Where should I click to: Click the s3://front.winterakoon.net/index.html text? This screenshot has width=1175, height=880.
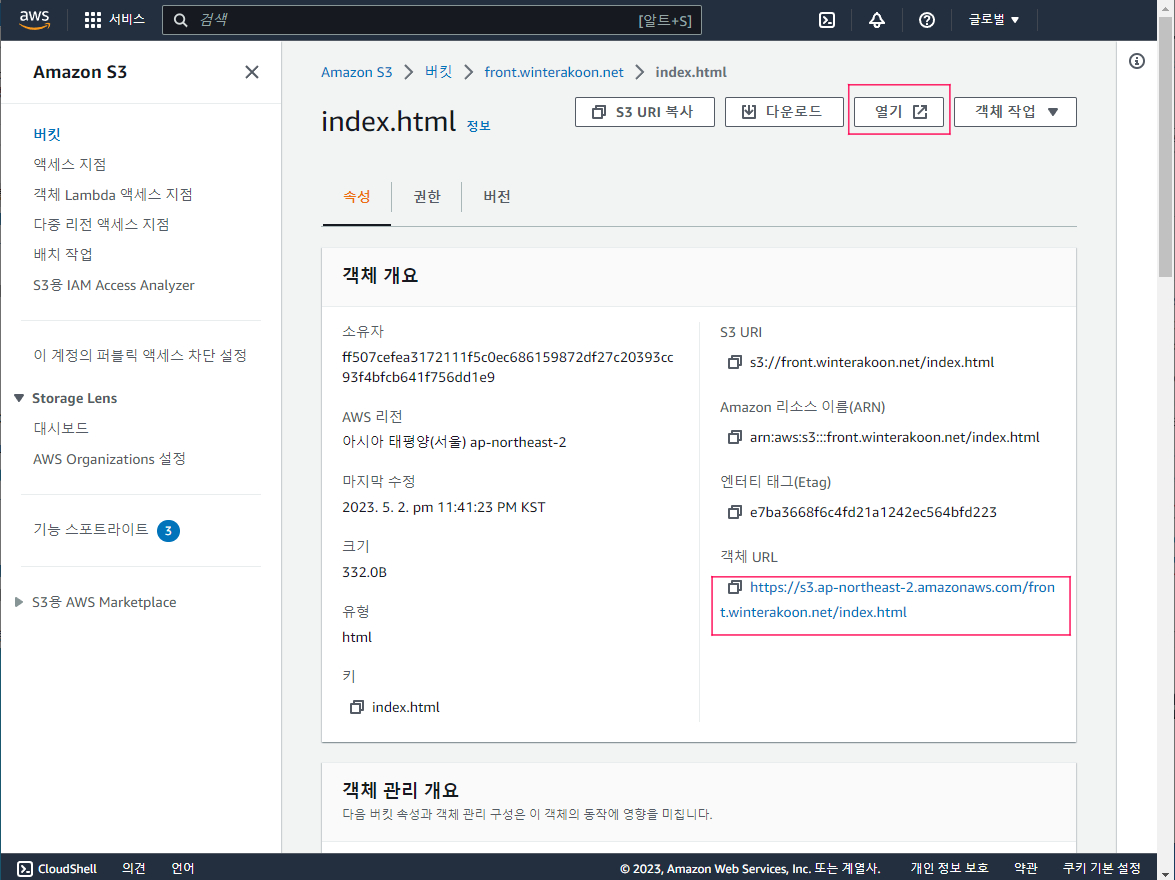point(872,362)
